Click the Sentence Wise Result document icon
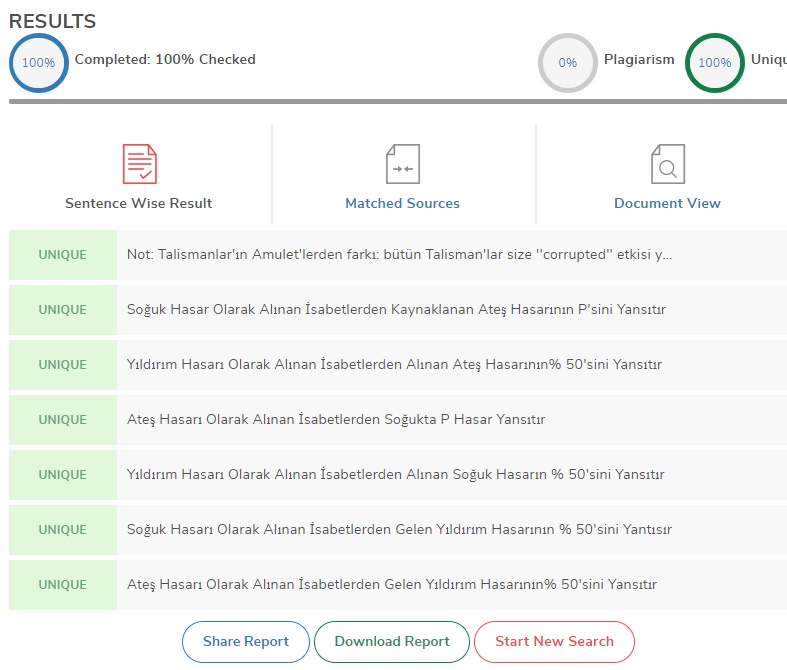 139,164
